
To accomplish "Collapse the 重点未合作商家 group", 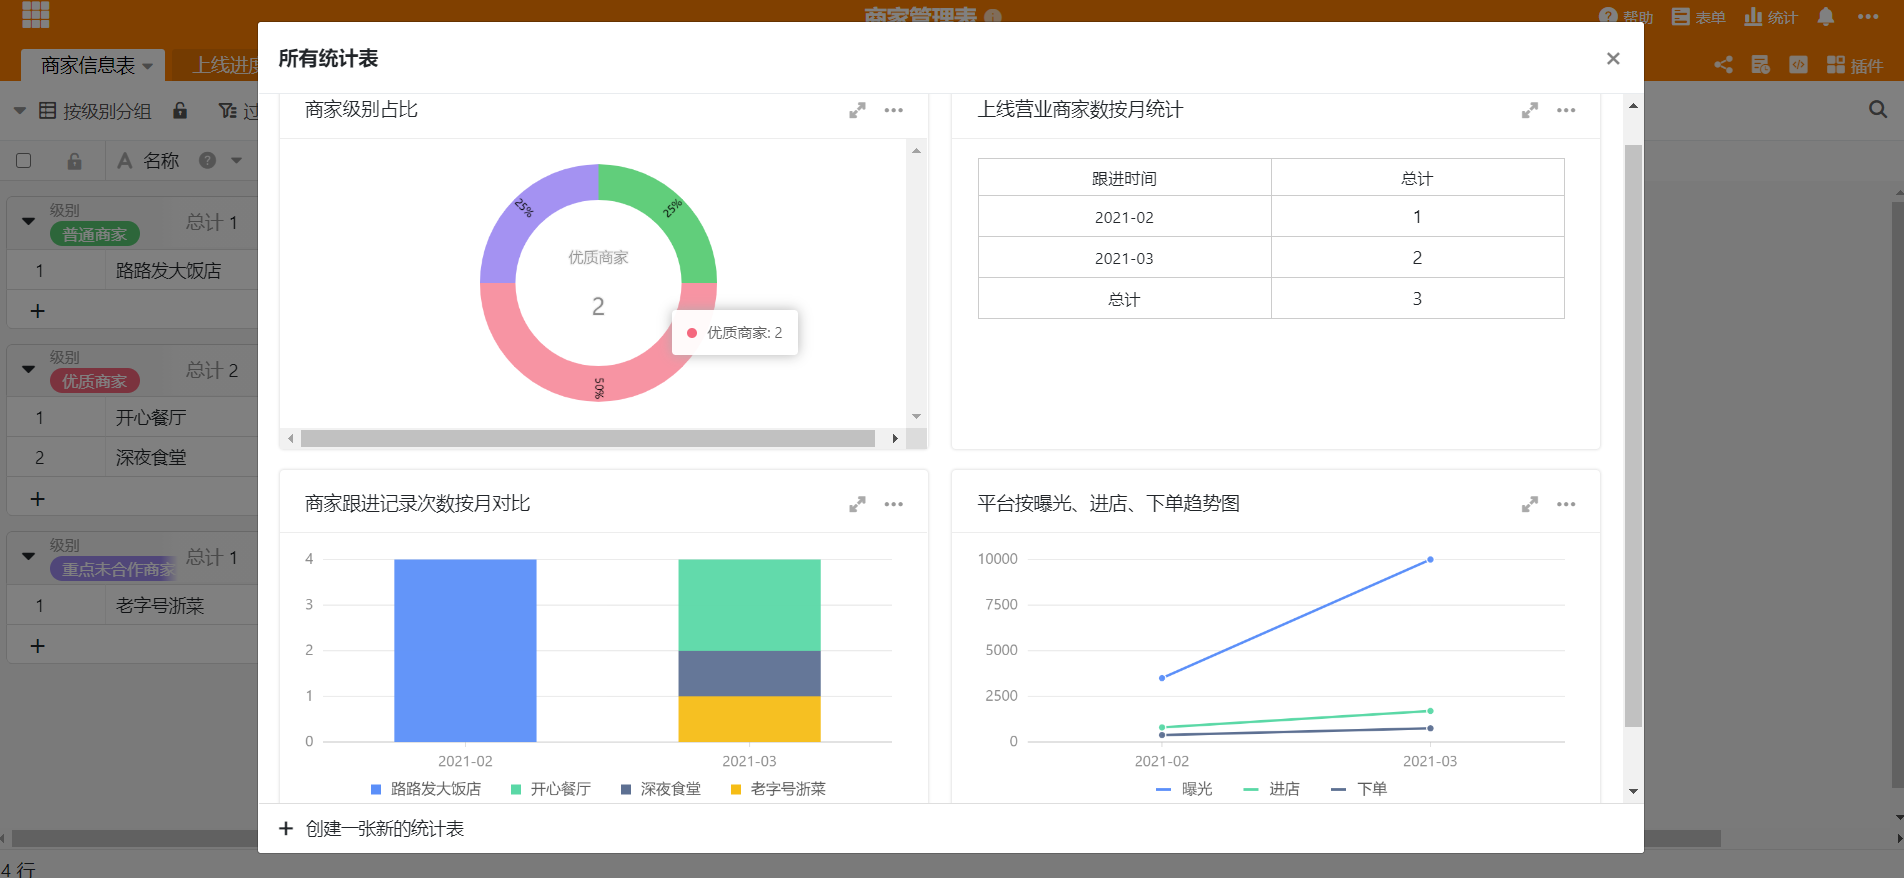I will pyautogui.click(x=28, y=556).
